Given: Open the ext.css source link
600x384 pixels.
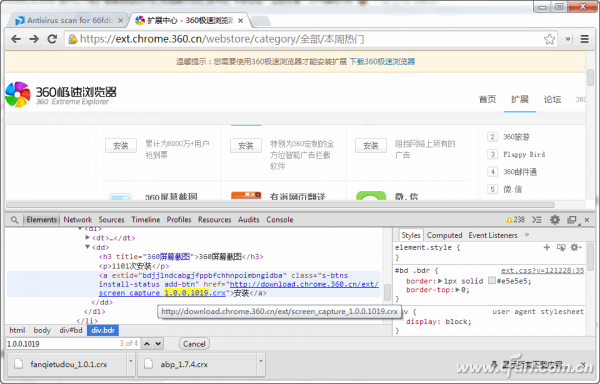Looking at the screenshot, I should point(543,271).
